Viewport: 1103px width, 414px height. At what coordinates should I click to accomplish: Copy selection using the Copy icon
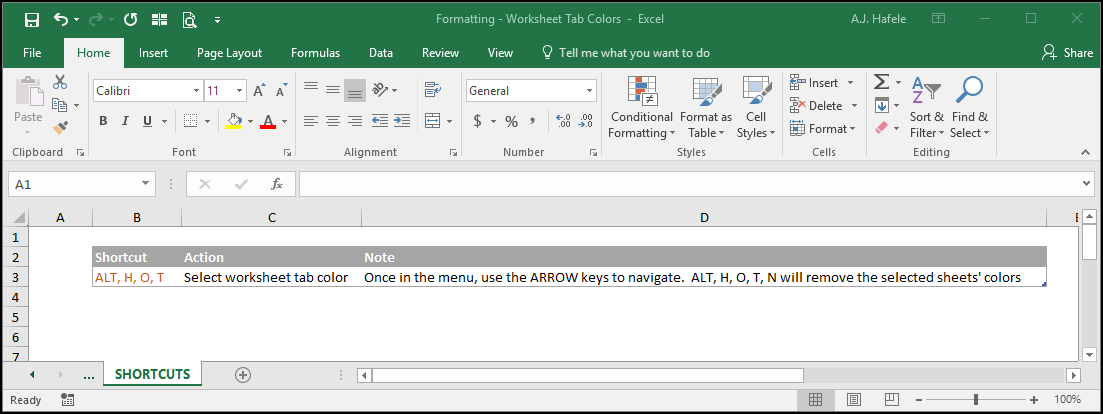click(60, 105)
